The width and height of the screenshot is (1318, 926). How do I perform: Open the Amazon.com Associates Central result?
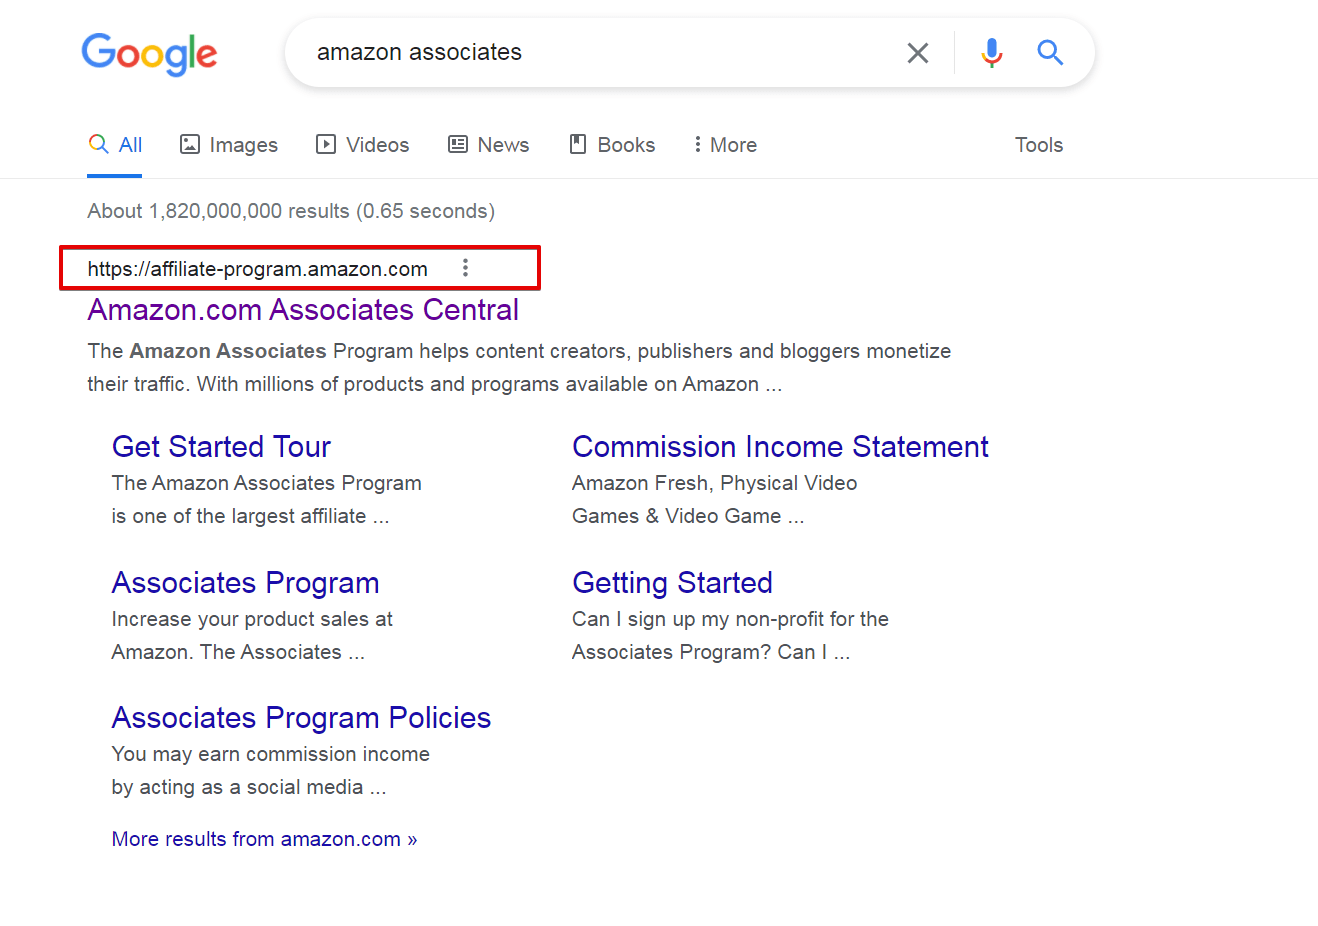(x=303, y=310)
